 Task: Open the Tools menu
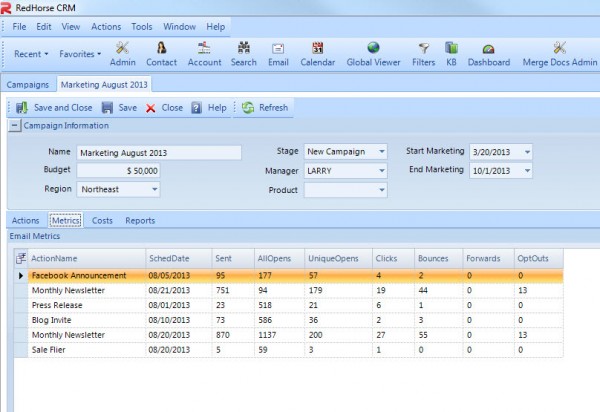point(142,27)
